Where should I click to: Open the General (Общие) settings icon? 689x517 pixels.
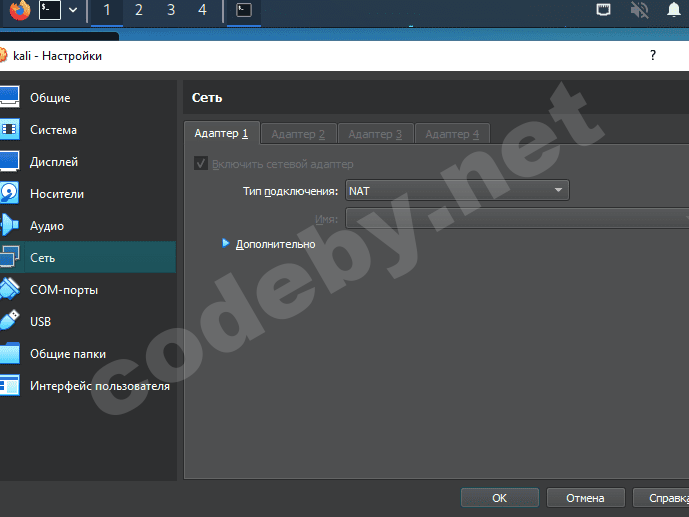[9, 97]
